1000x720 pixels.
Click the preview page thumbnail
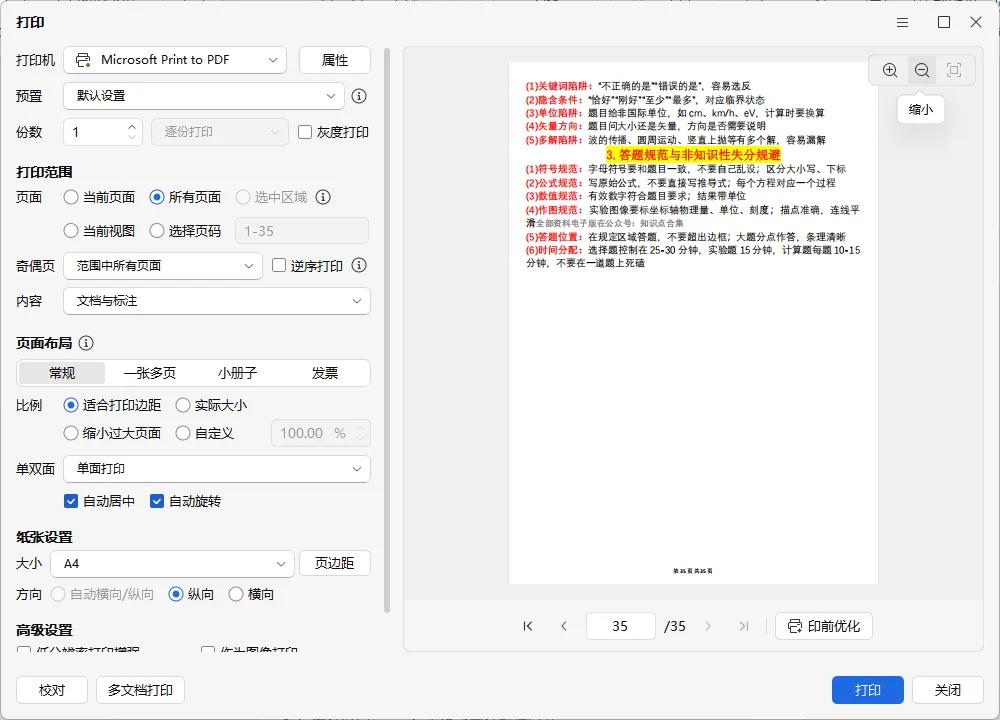693,323
